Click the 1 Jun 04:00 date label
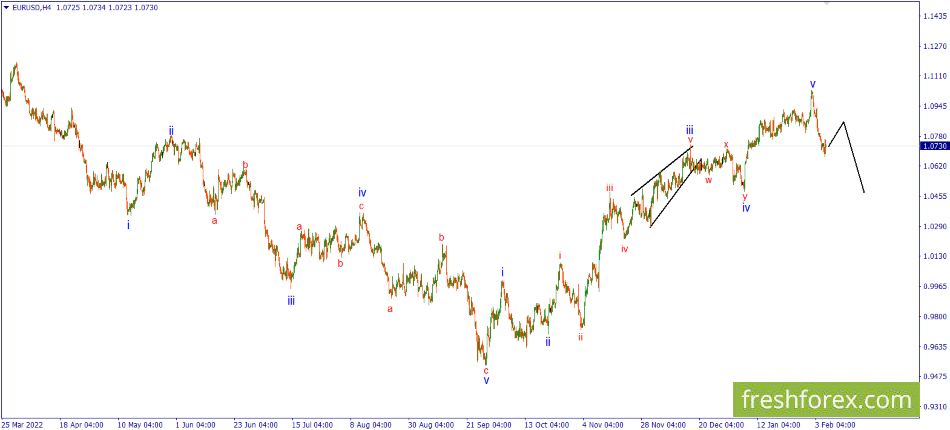 click(x=196, y=425)
